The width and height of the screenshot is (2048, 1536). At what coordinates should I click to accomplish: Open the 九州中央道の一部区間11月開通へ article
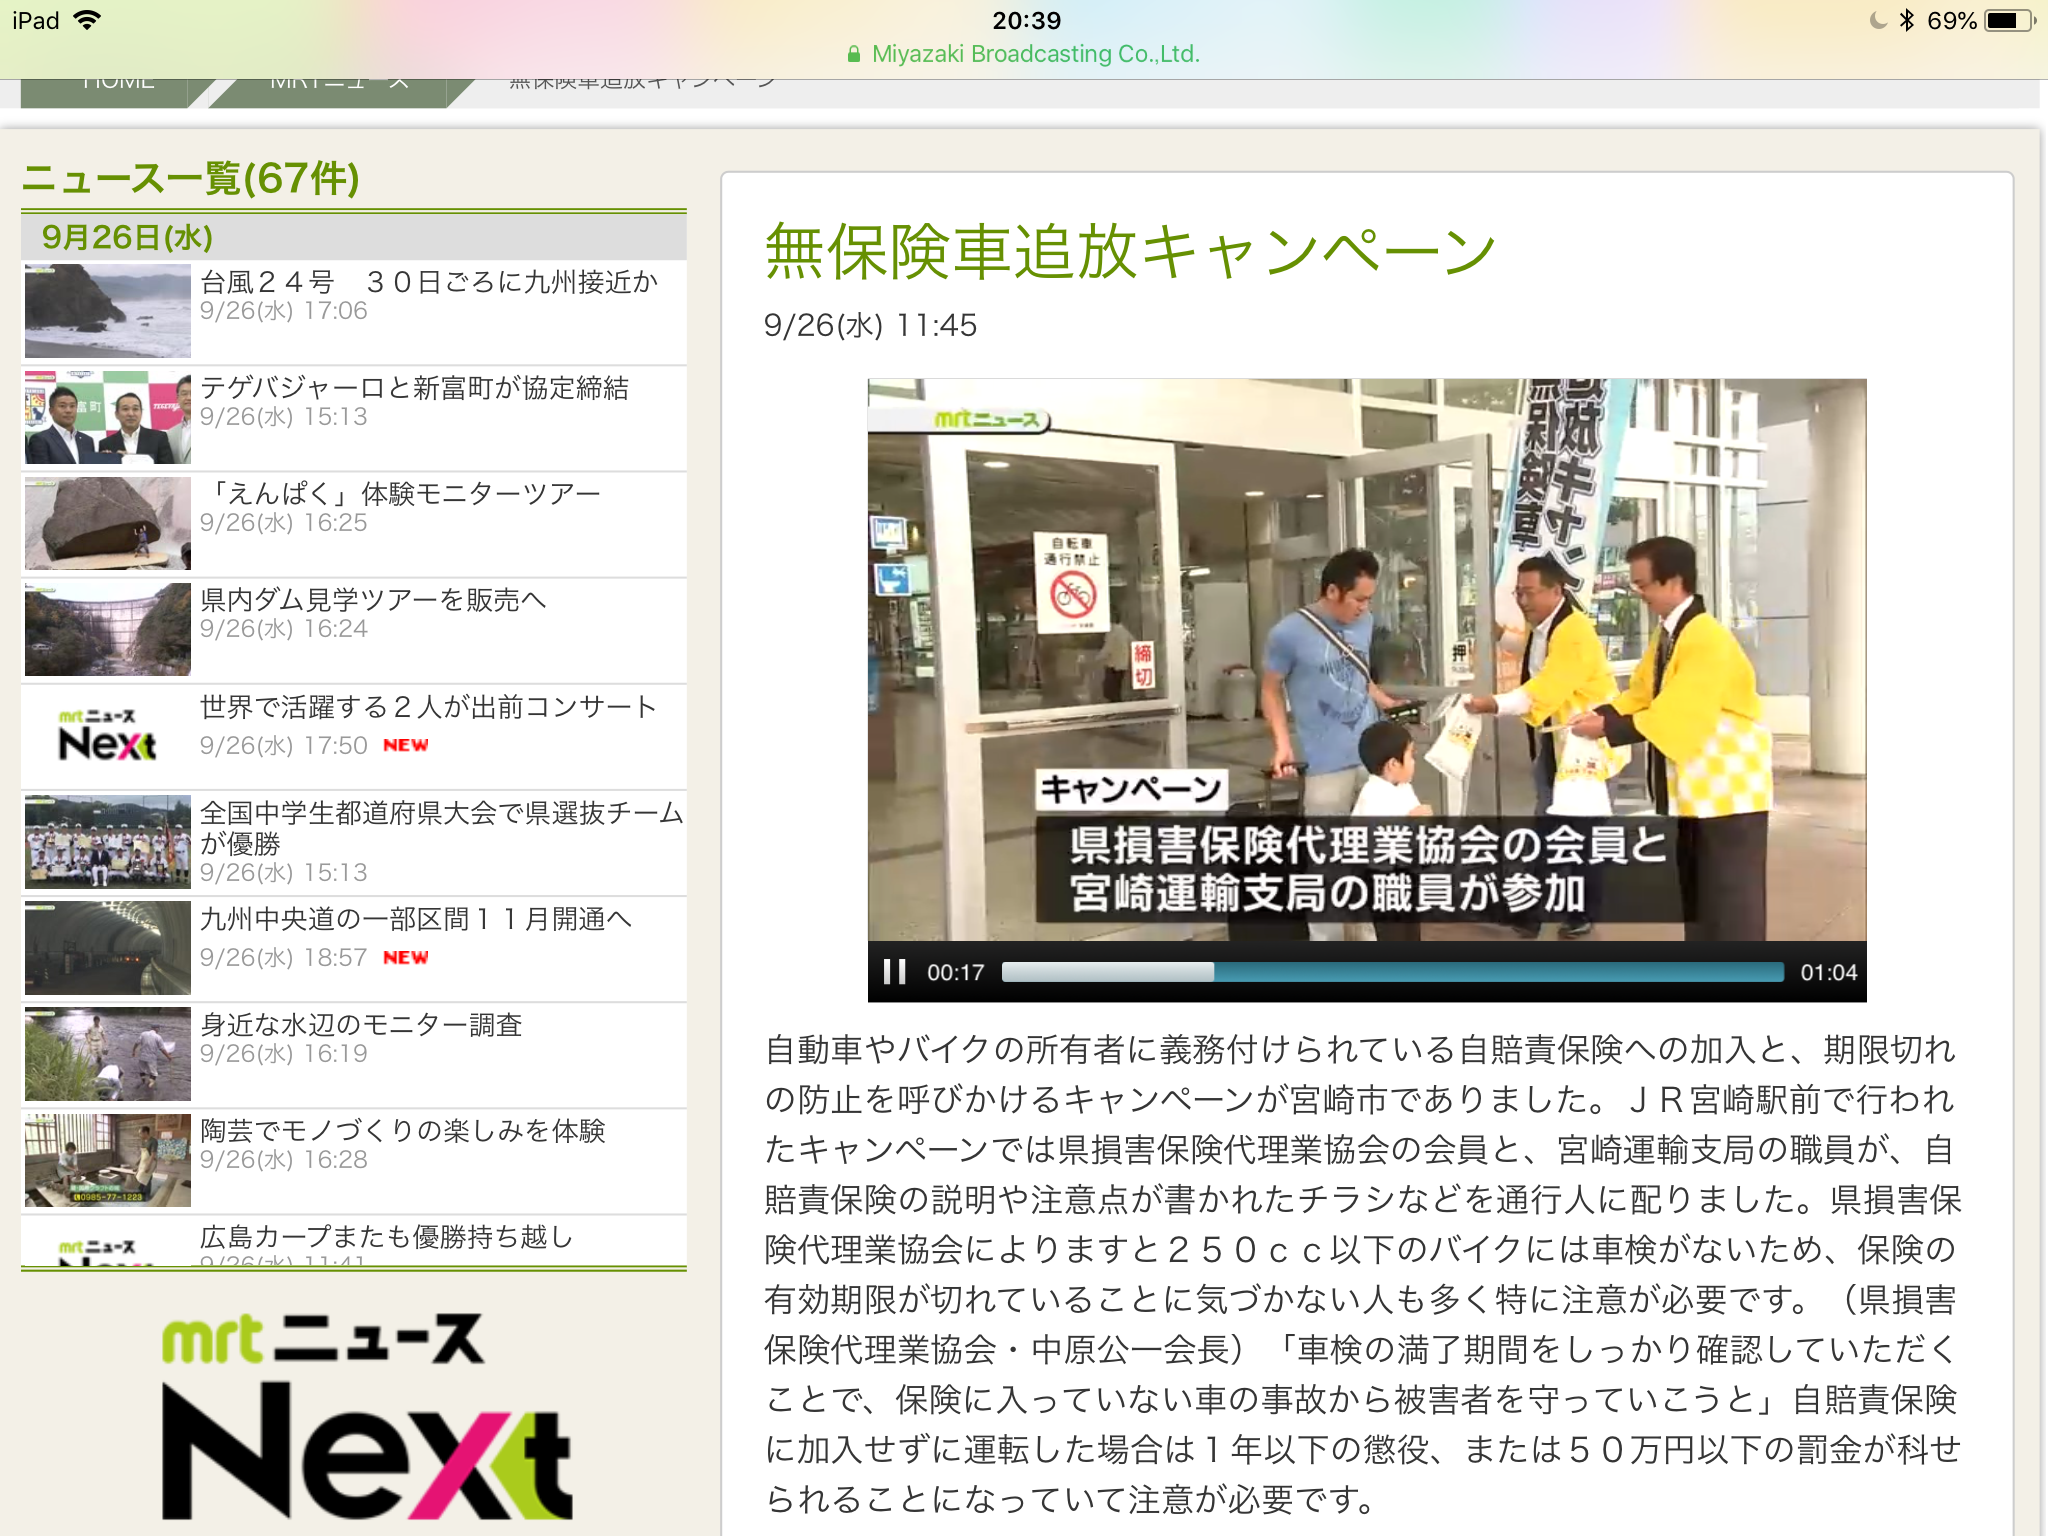coord(354,948)
